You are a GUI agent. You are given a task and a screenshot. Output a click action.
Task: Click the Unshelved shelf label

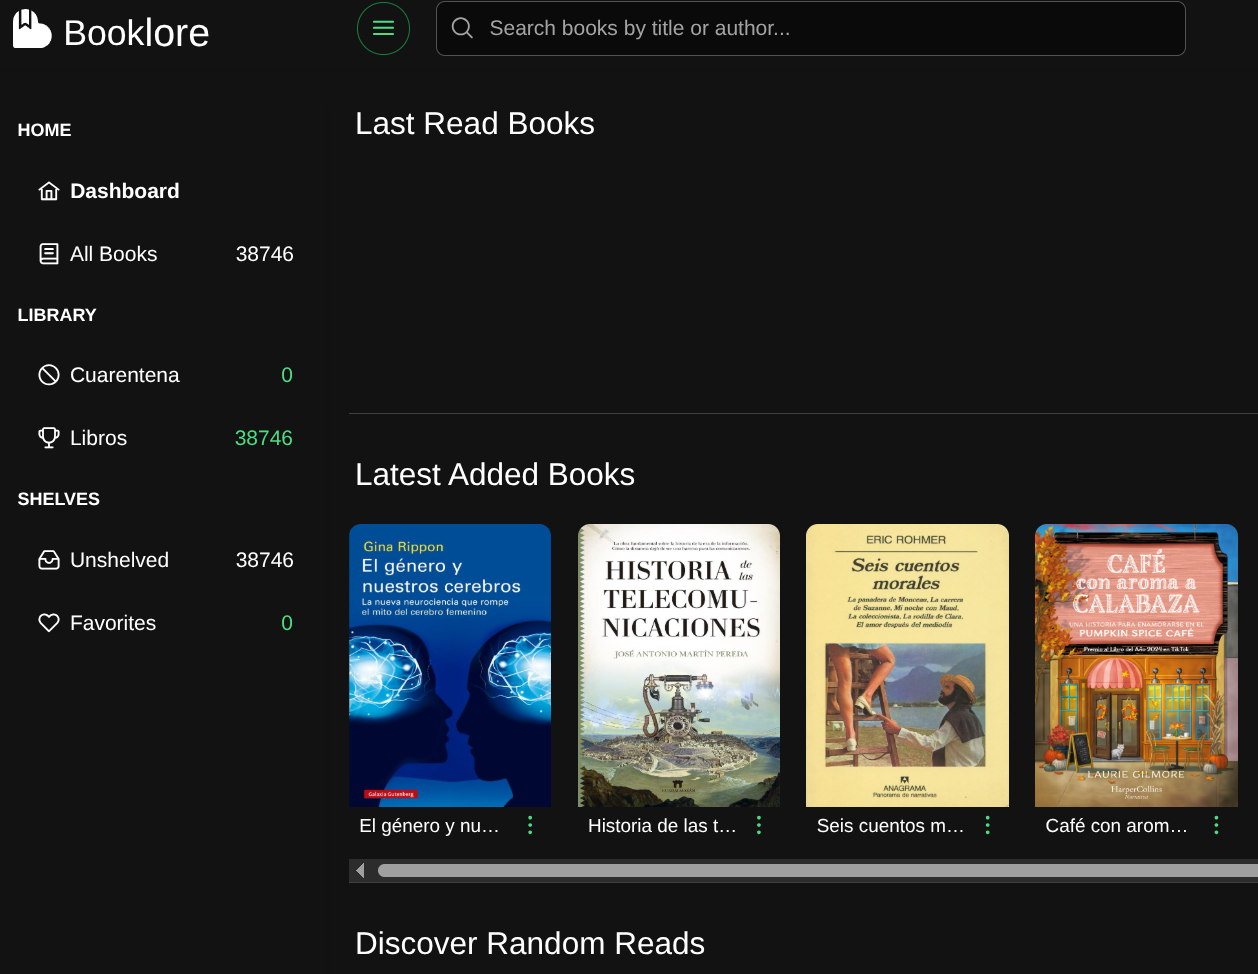119,560
